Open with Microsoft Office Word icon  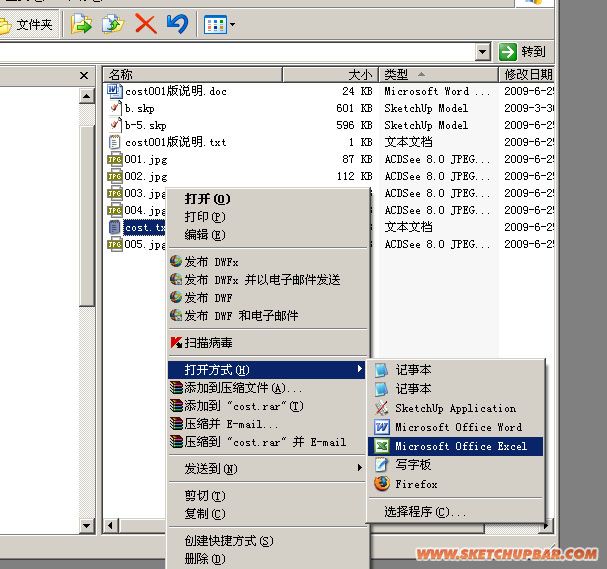point(382,427)
